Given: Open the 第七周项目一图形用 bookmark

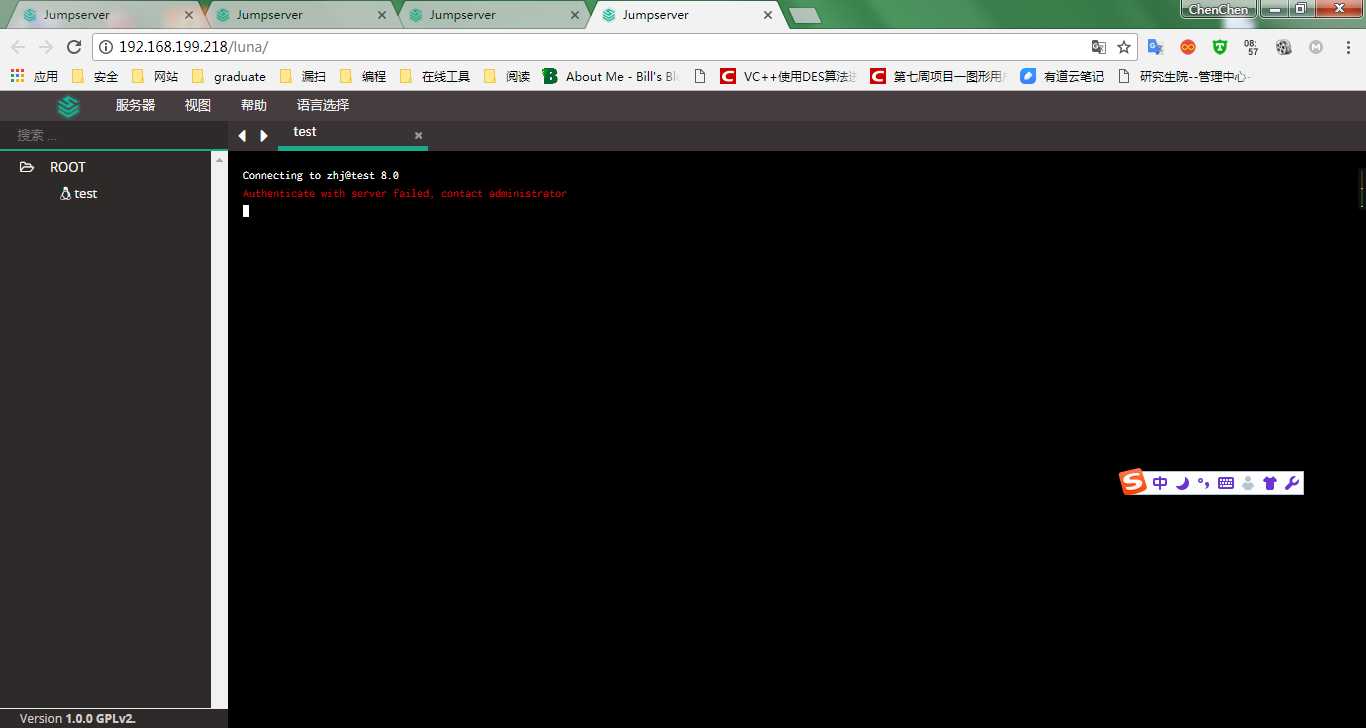Looking at the screenshot, I should point(938,76).
